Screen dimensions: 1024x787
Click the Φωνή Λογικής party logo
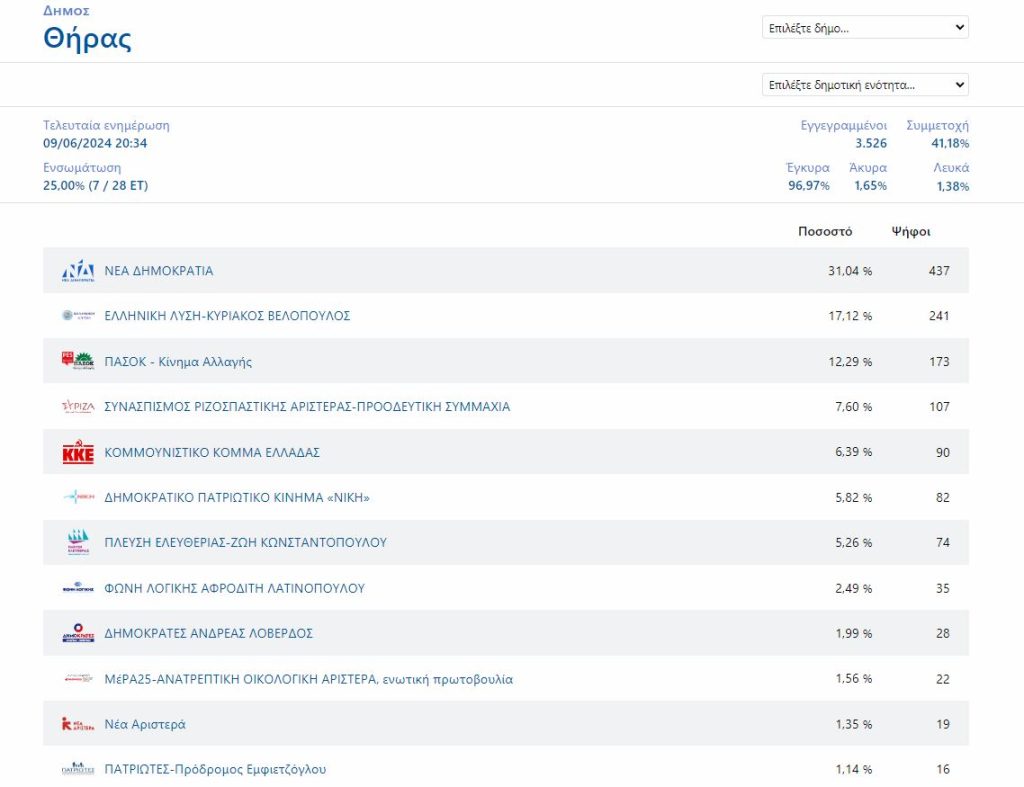(78, 588)
